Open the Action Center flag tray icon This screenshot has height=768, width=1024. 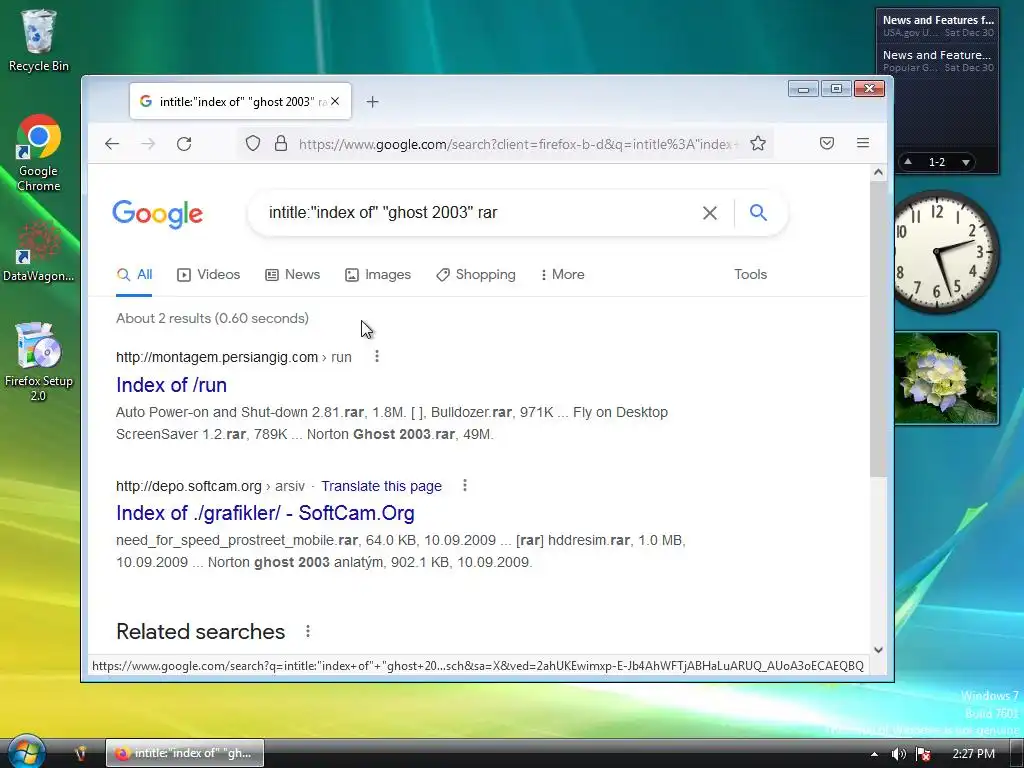click(923, 754)
